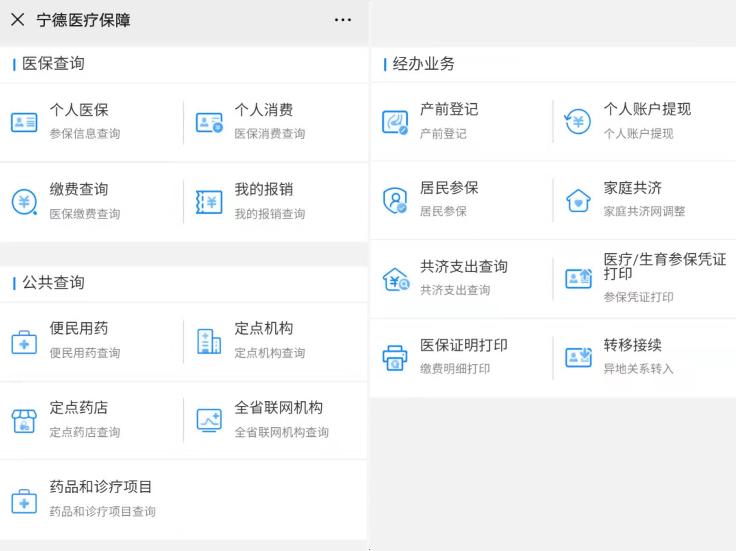Click the 公共查询 section heading
Viewport: 736px width, 551px height.
[53, 283]
